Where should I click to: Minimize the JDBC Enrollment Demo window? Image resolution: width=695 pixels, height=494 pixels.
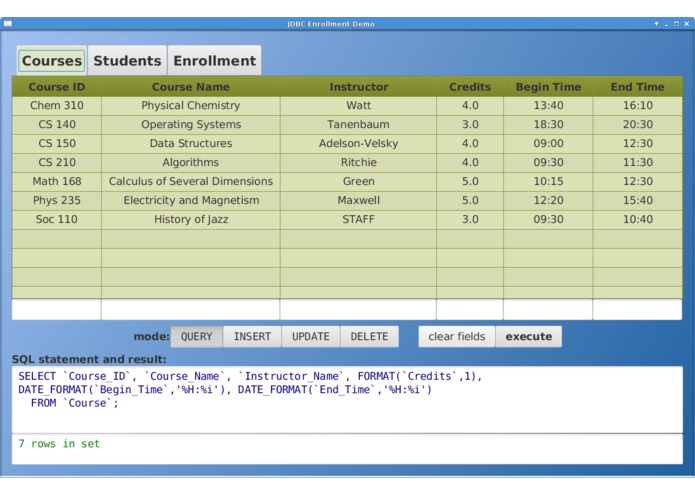click(667, 24)
